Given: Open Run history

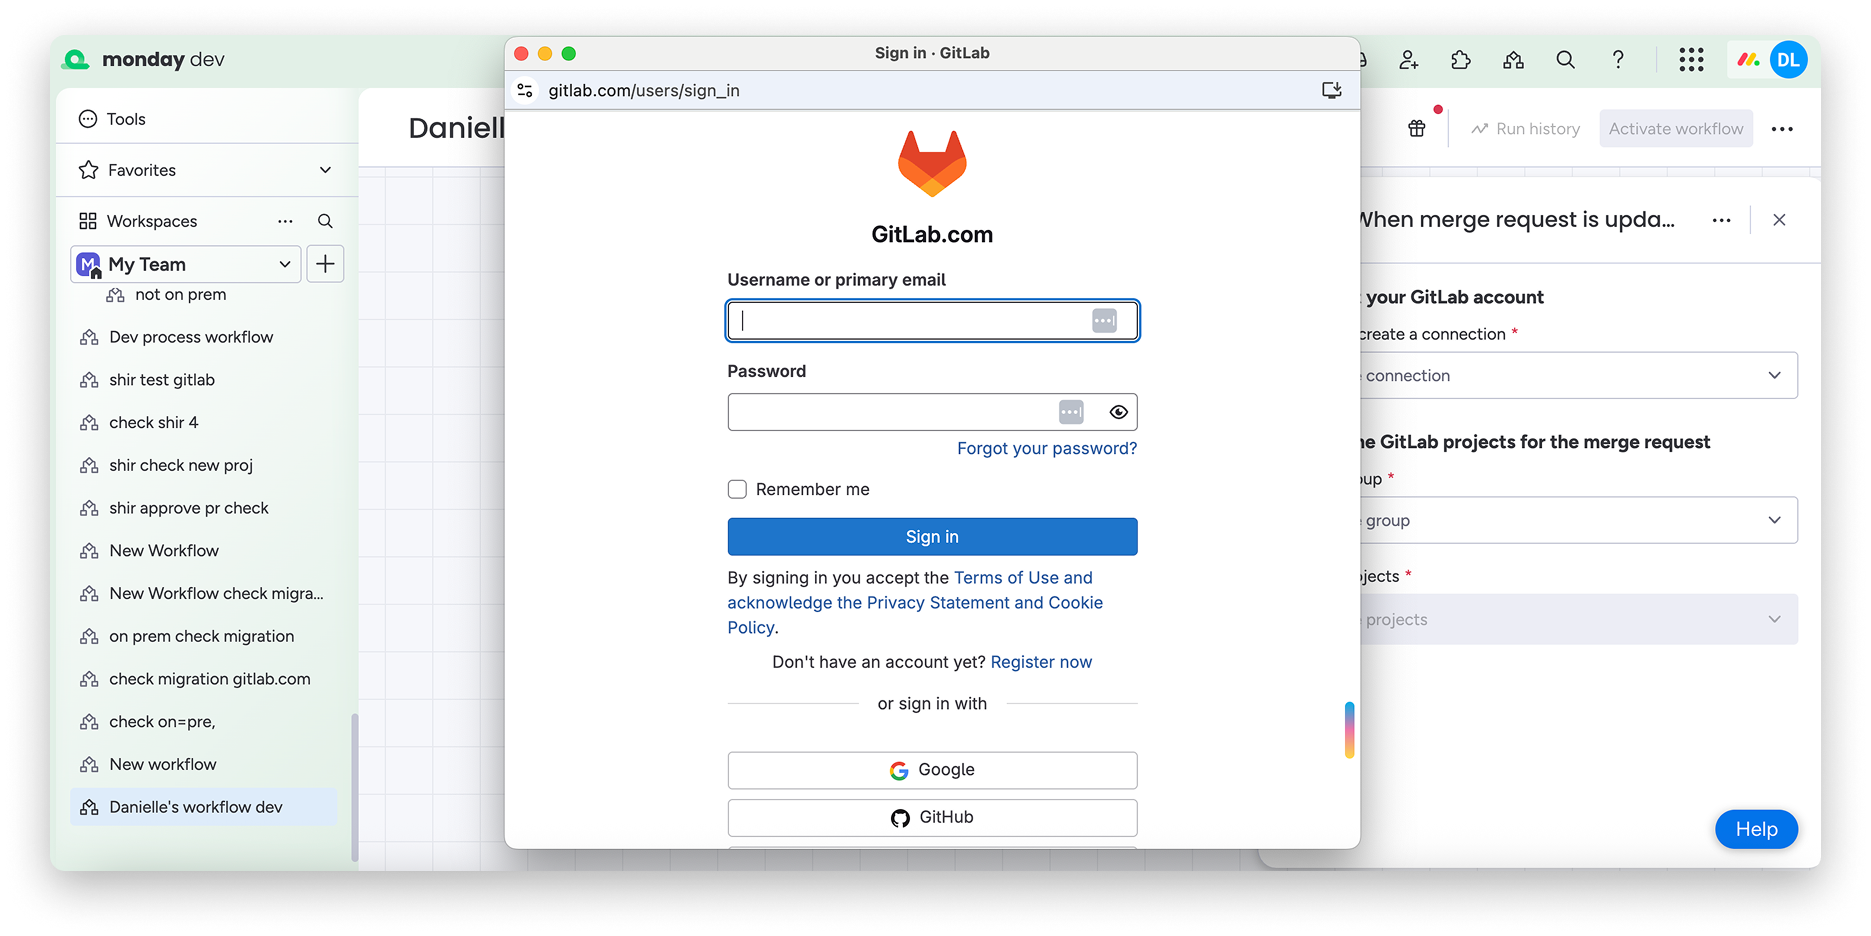Looking at the screenshot, I should pos(1525,129).
